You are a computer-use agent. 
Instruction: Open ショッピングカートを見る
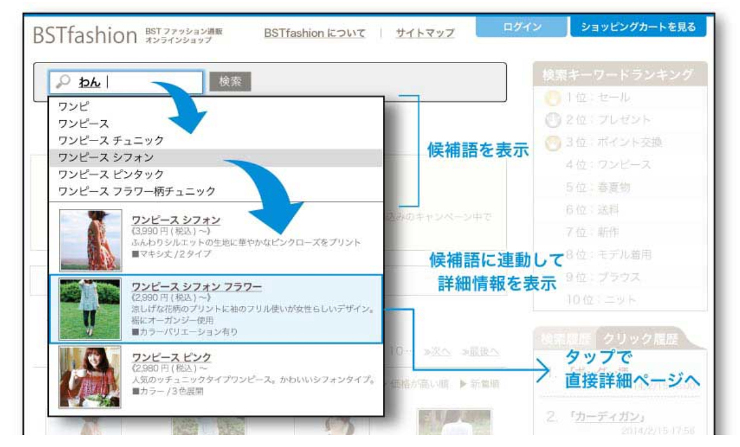[x=637, y=27]
